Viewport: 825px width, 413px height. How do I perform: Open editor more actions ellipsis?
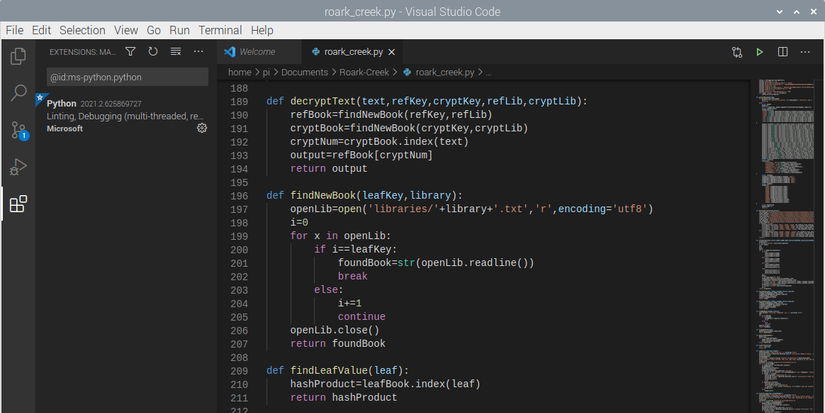[805, 52]
